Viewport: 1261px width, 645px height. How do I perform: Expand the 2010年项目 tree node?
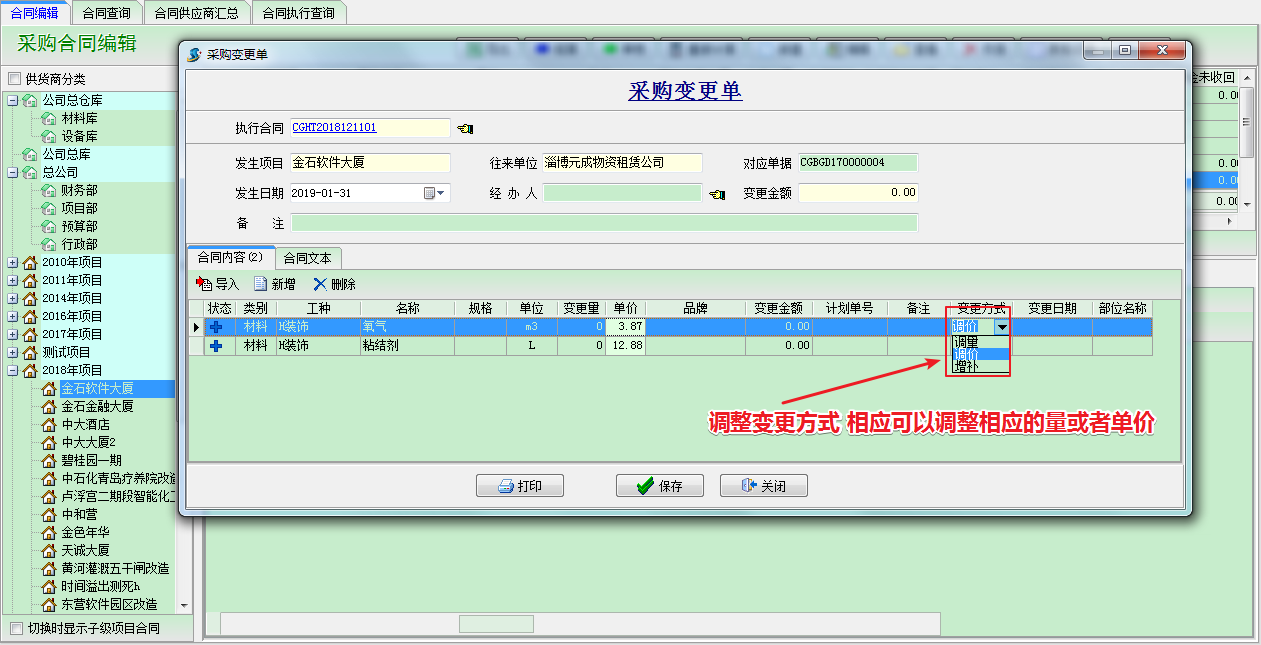(x=13, y=262)
